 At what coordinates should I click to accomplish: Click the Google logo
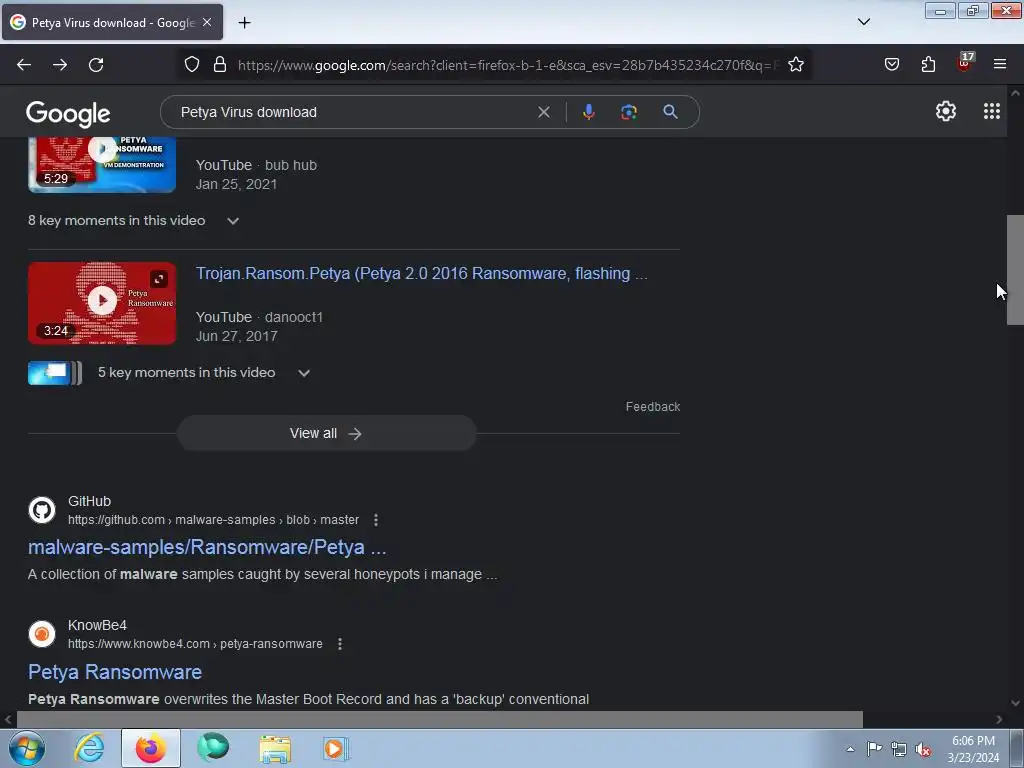coord(68,114)
